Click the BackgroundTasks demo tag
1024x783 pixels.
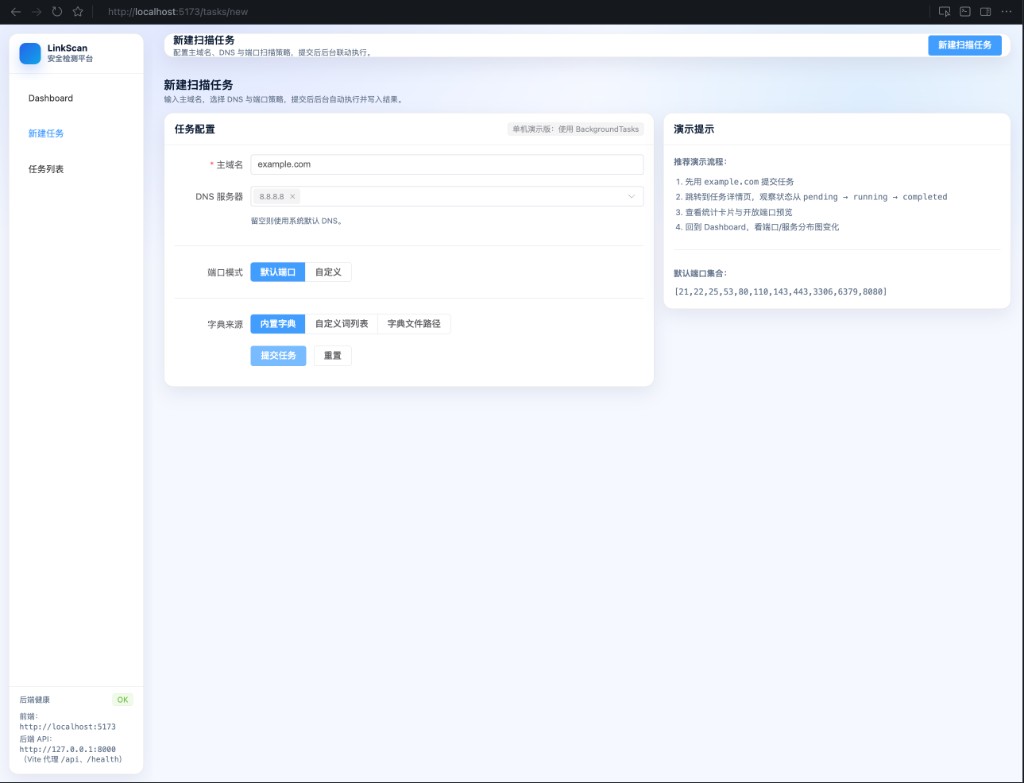coord(575,129)
